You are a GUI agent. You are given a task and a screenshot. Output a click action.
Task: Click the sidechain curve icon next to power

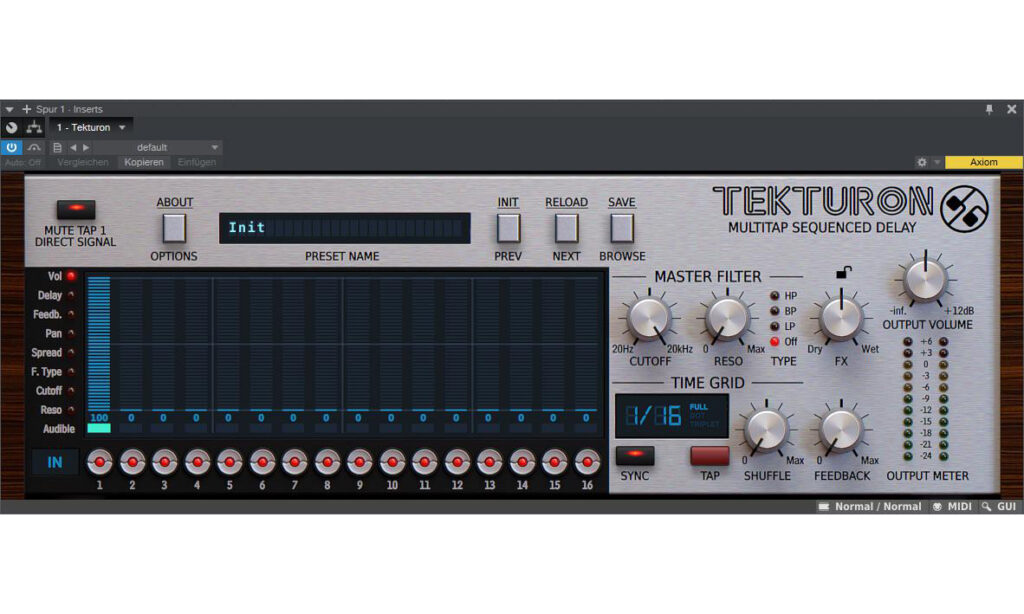tap(34, 148)
